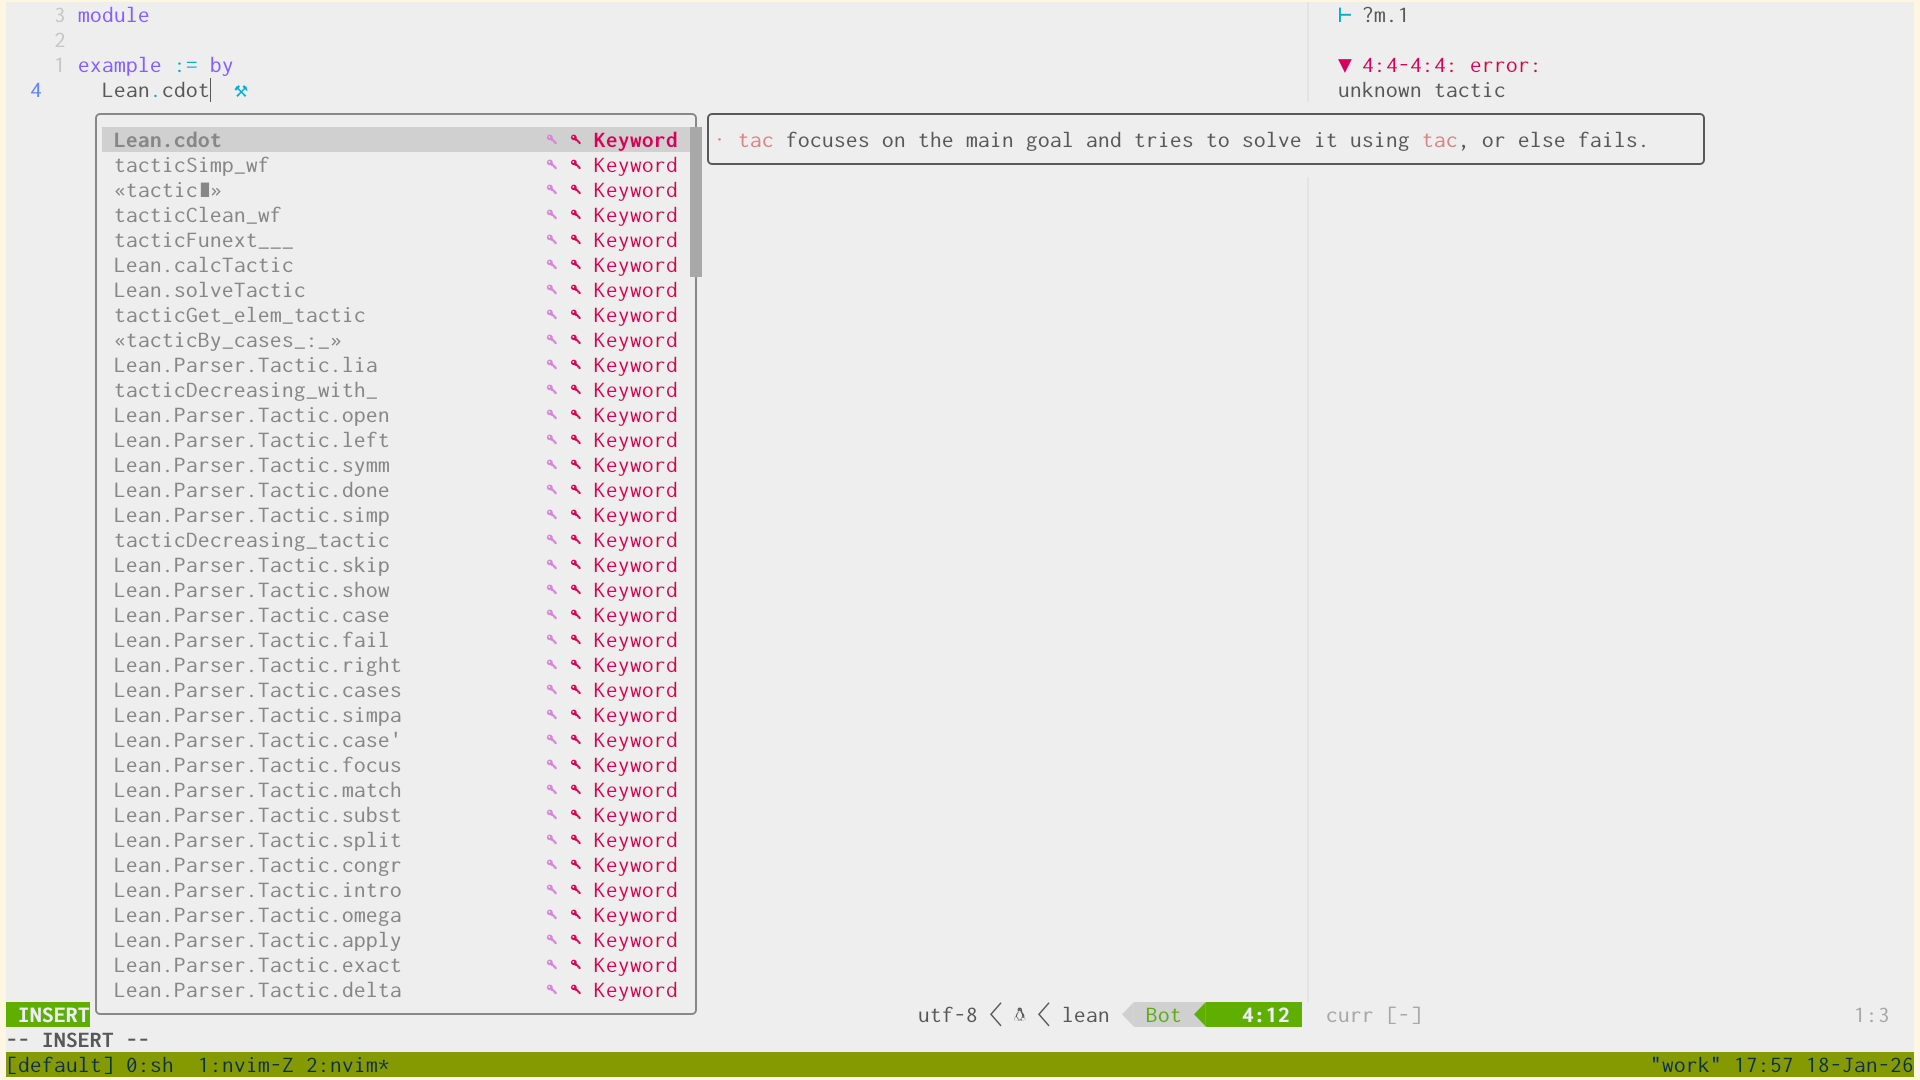Select Lean.Parser.Tactic.intro completion item
This screenshot has width=1920, height=1080.
click(x=257, y=890)
